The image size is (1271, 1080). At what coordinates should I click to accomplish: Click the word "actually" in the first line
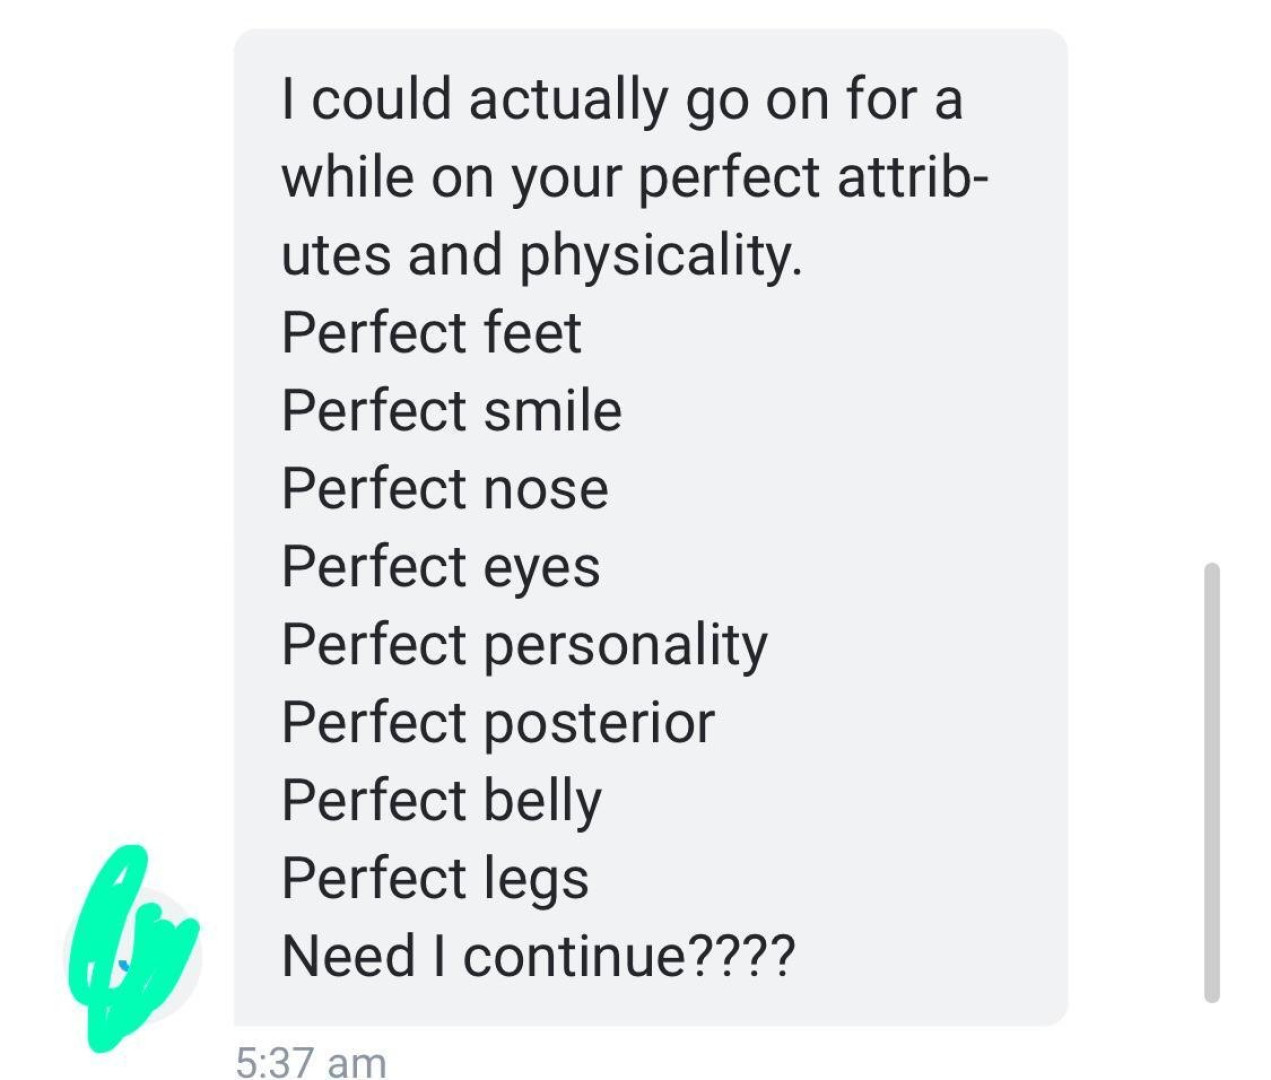(568, 100)
